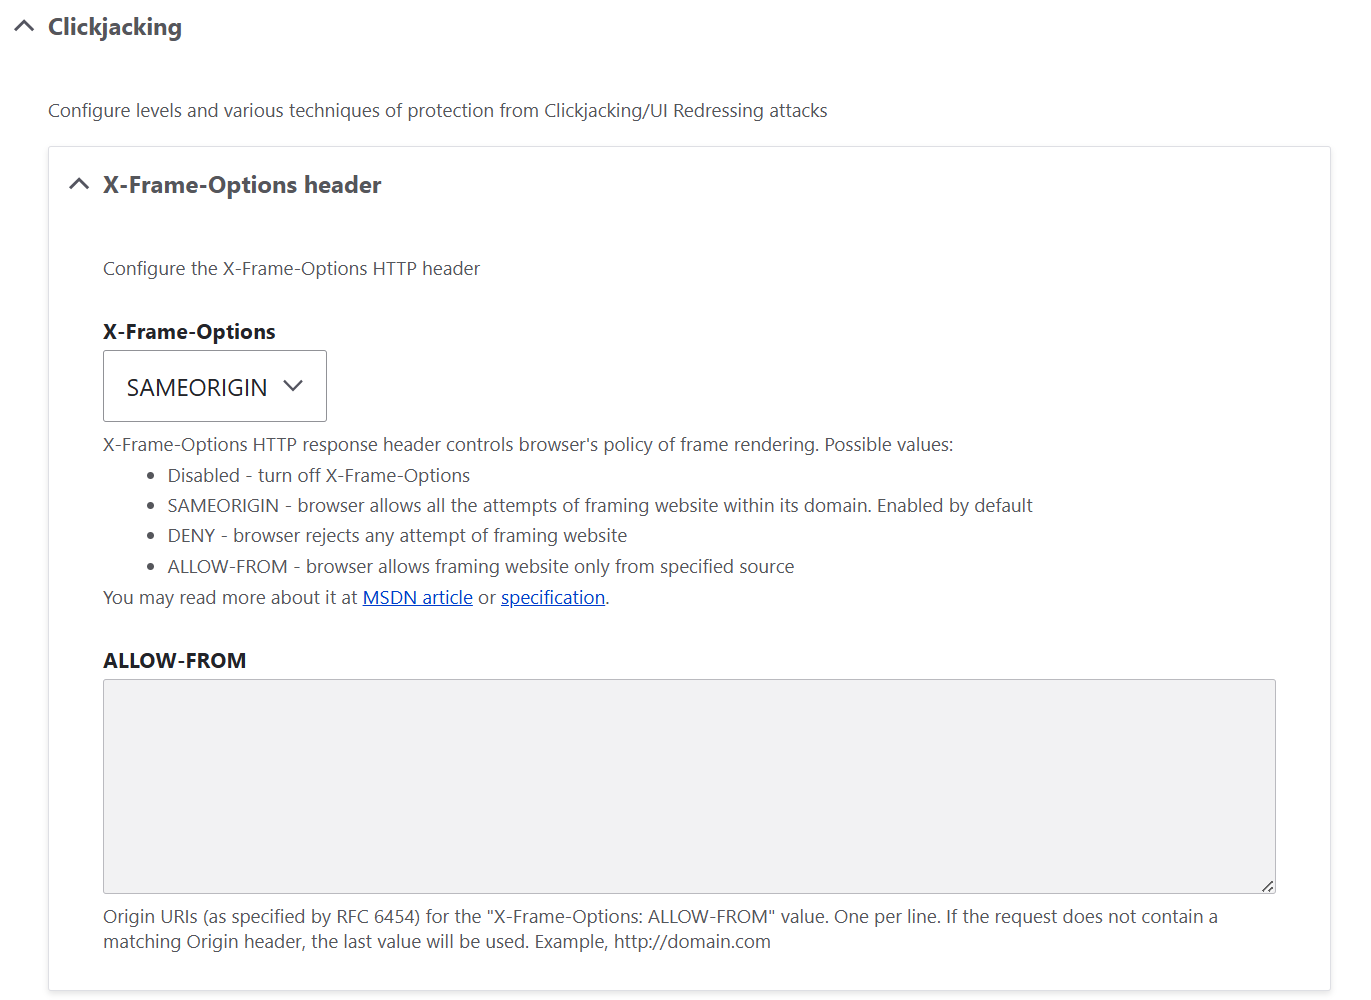Open the MSDN article link
This screenshot has width=1371, height=1000.
(x=417, y=597)
